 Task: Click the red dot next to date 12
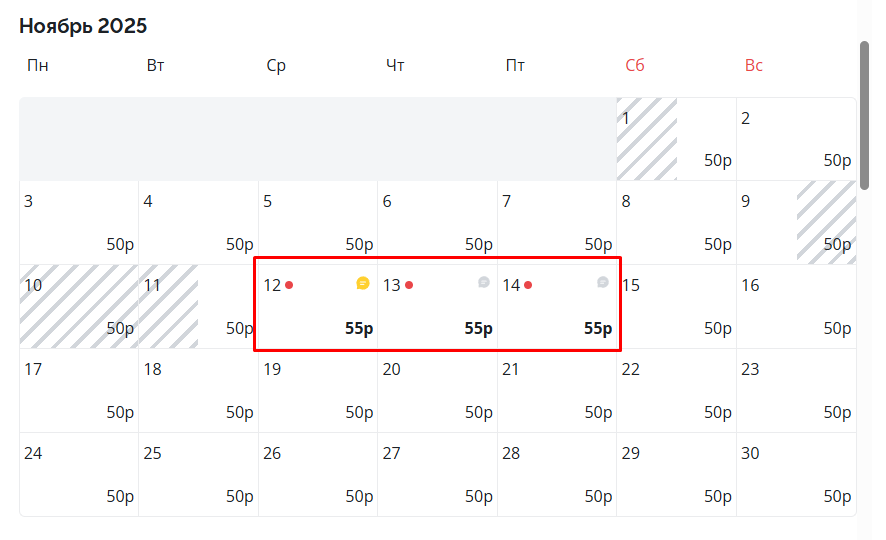289,285
